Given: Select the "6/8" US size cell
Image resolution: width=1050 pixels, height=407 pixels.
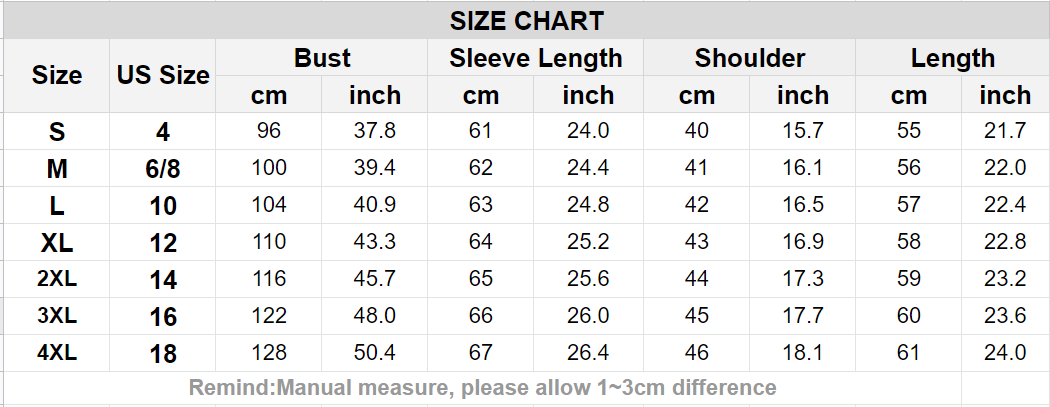Looking at the screenshot, I should pyautogui.click(x=163, y=169).
